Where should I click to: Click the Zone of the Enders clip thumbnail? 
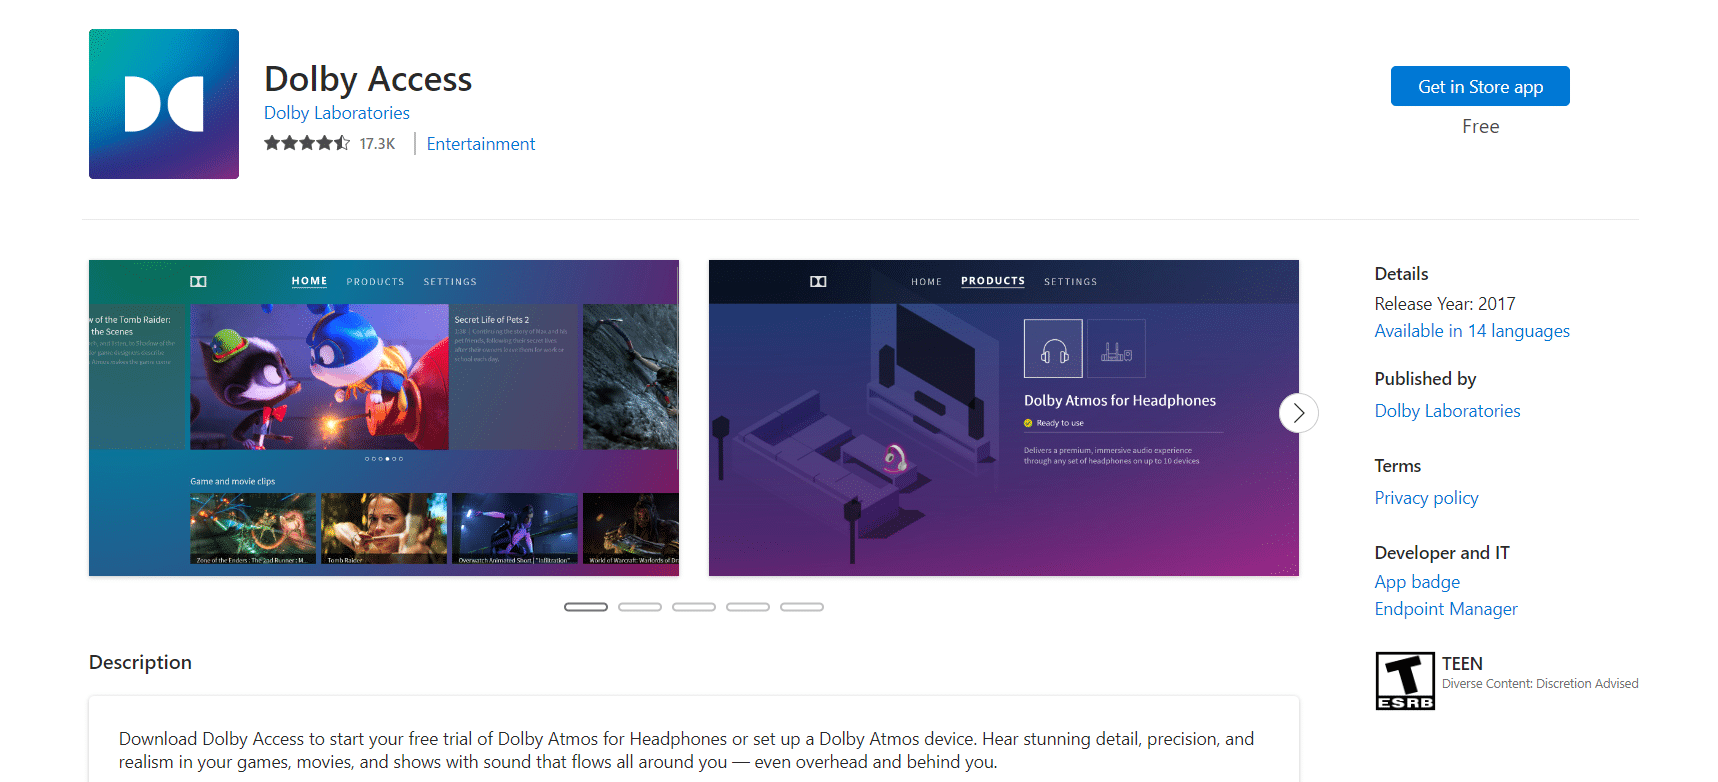click(x=253, y=528)
